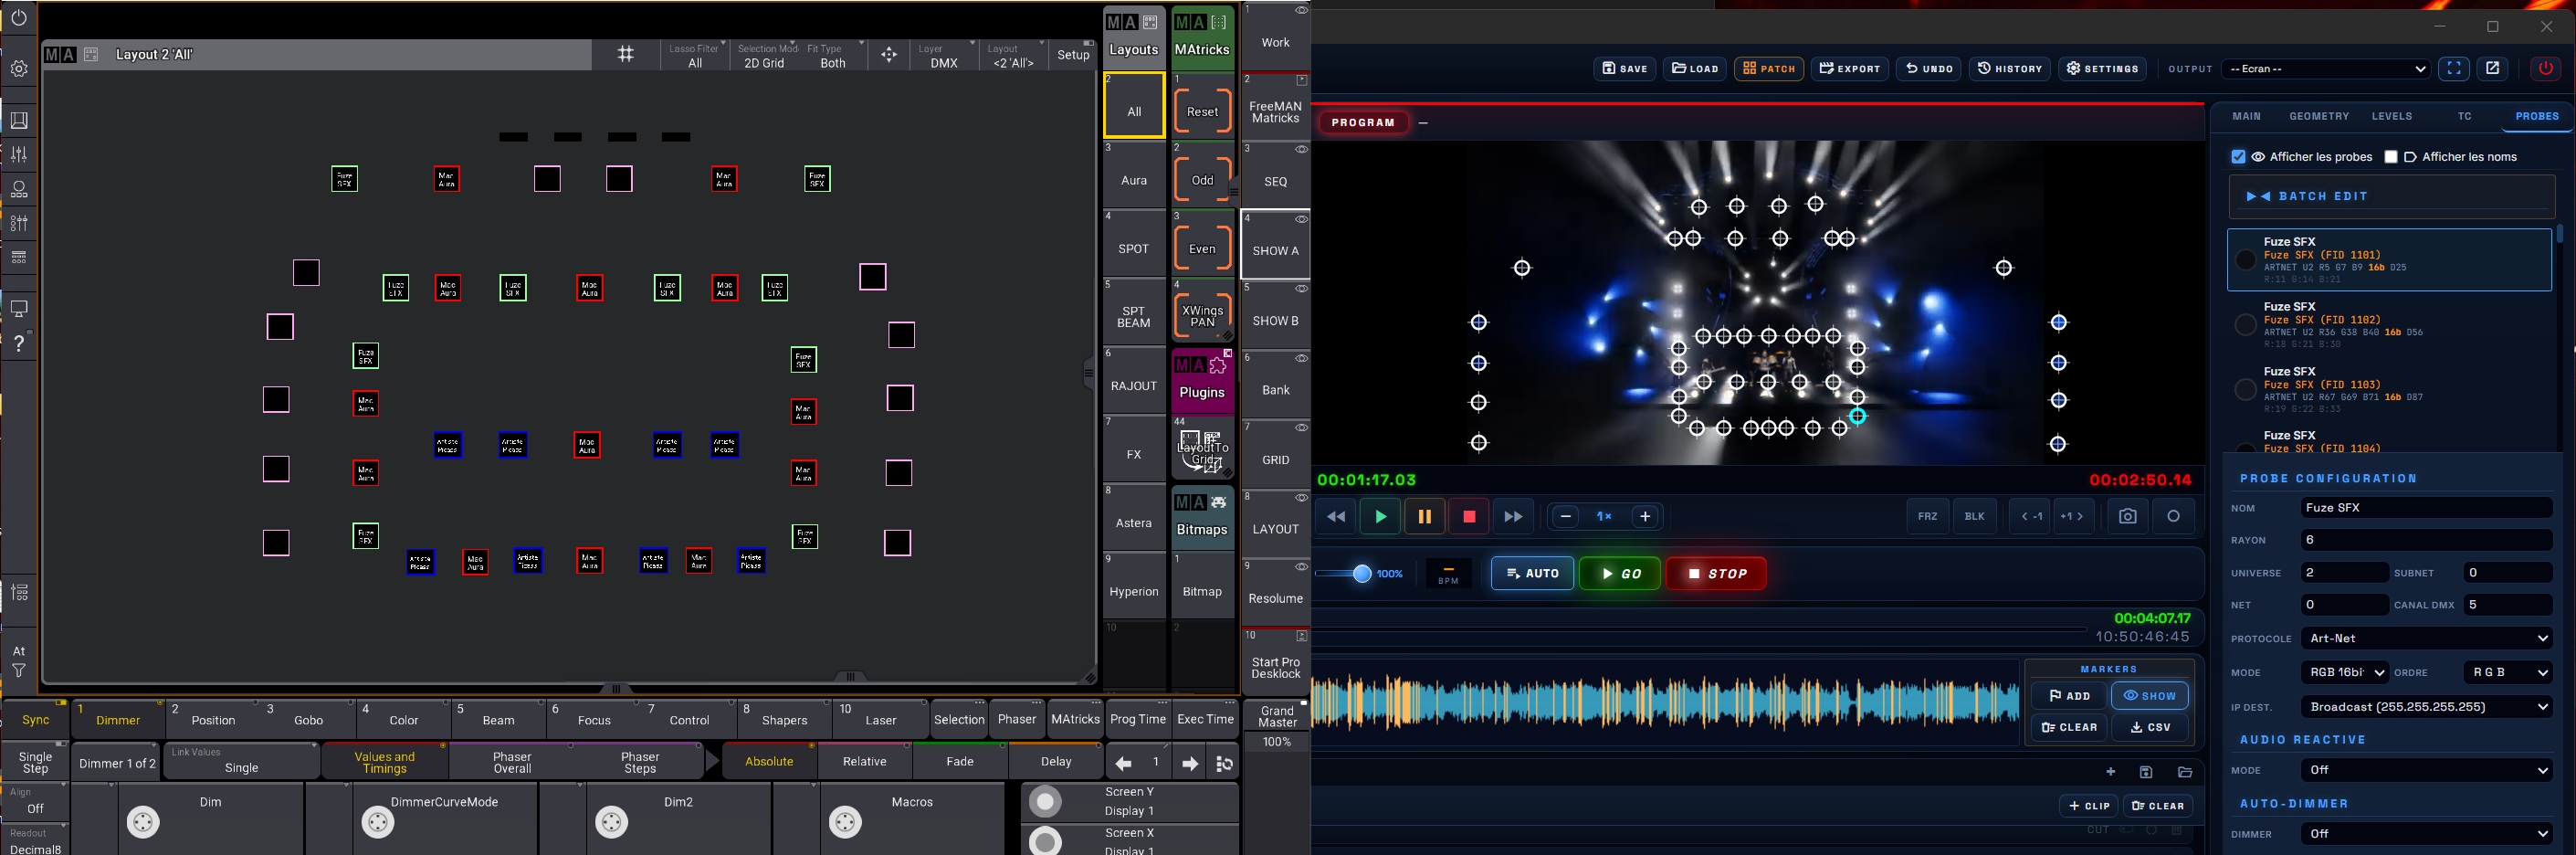This screenshot has width=2576, height=855.
Task: Click the move arrows icon in Layout toolbar
Action: (x=889, y=55)
